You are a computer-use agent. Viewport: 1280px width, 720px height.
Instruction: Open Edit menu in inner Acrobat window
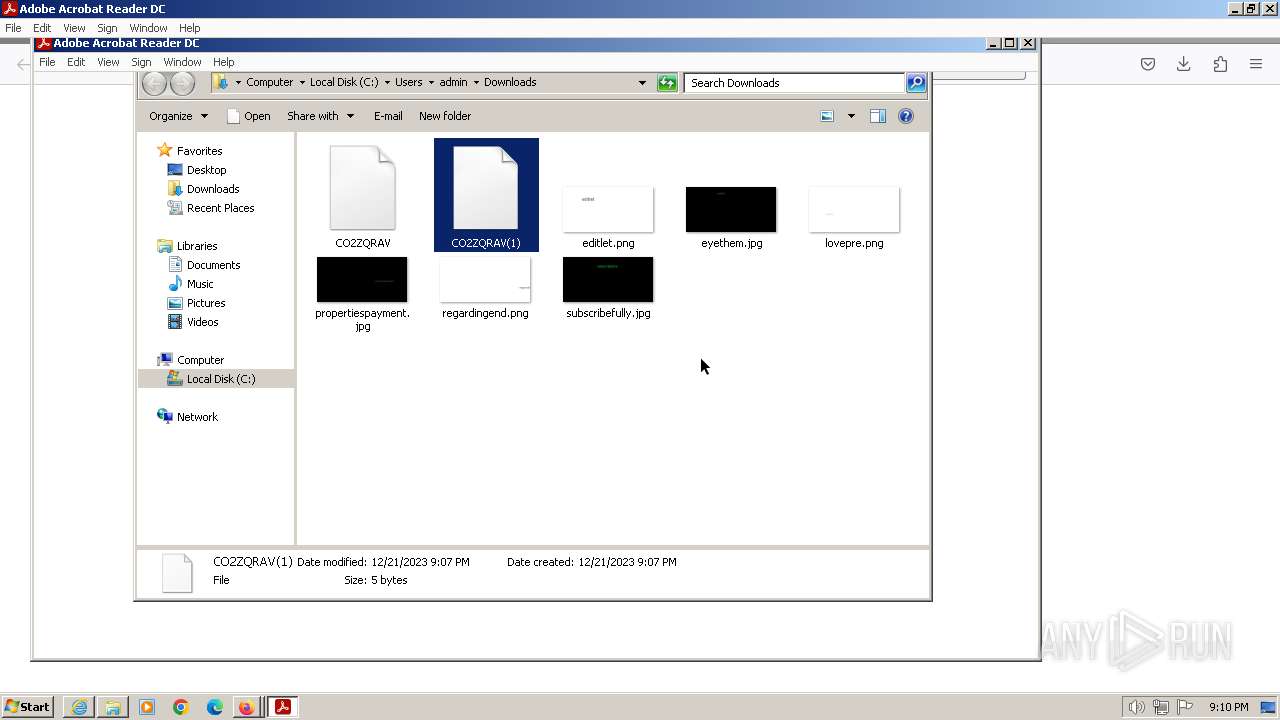(x=76, y=62)
